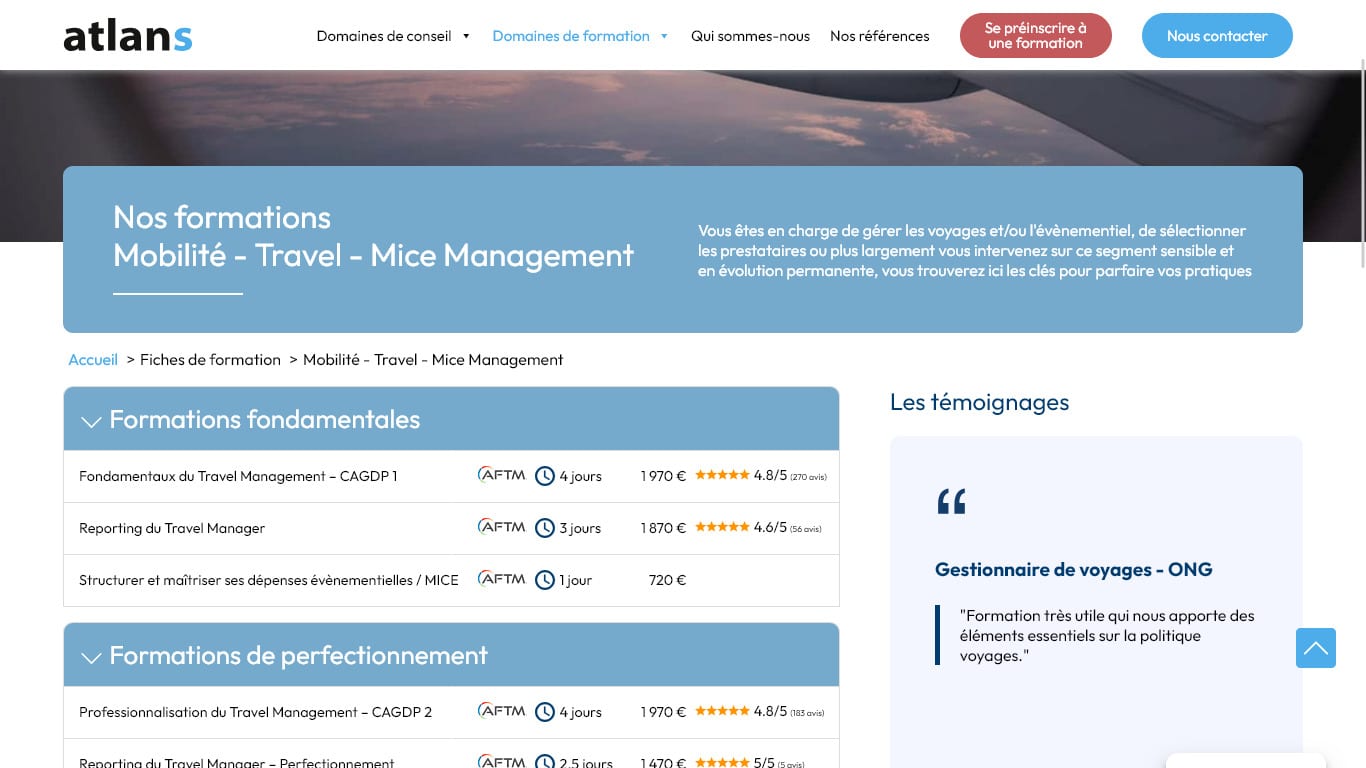Click the 1 970 € price in CAGDP 2 row
Viewport: 1366px width, 768px height.
(663, 712)
